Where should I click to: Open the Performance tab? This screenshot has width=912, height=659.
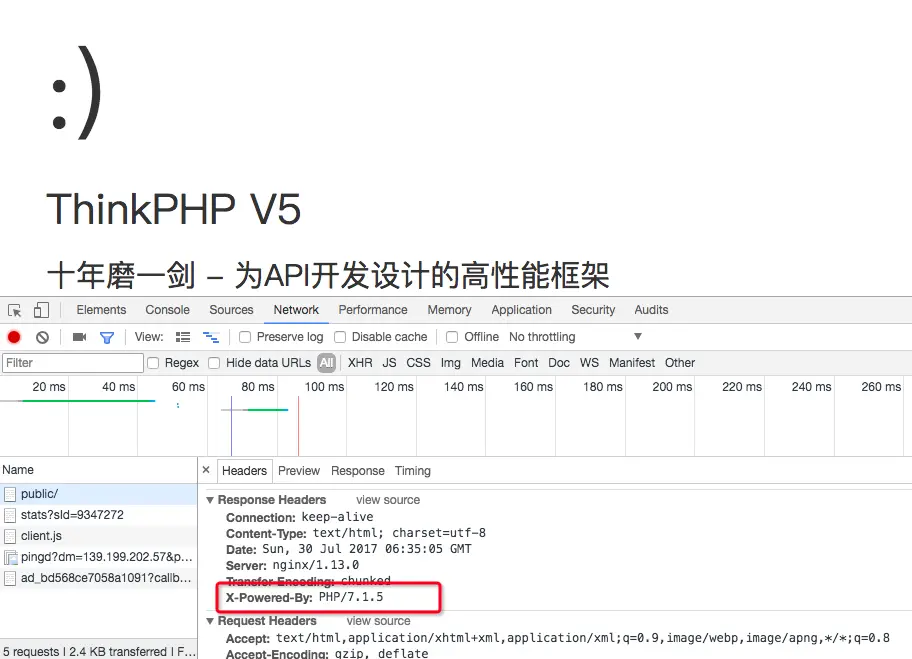(373, 310)
